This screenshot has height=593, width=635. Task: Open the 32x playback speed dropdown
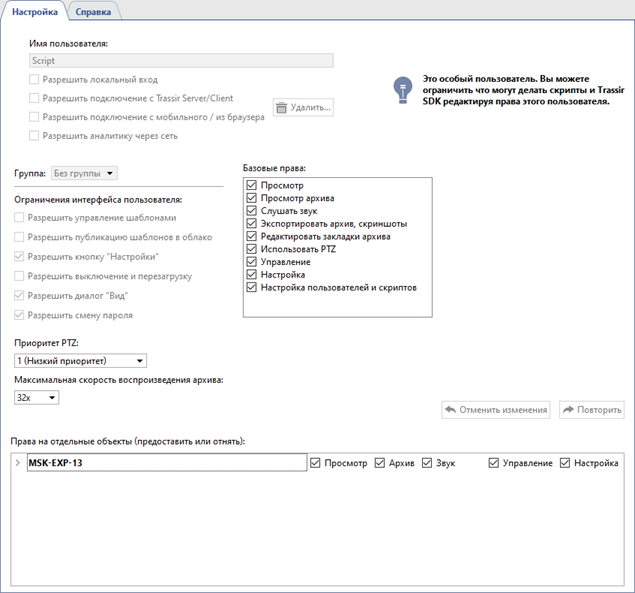coord(37,397)
